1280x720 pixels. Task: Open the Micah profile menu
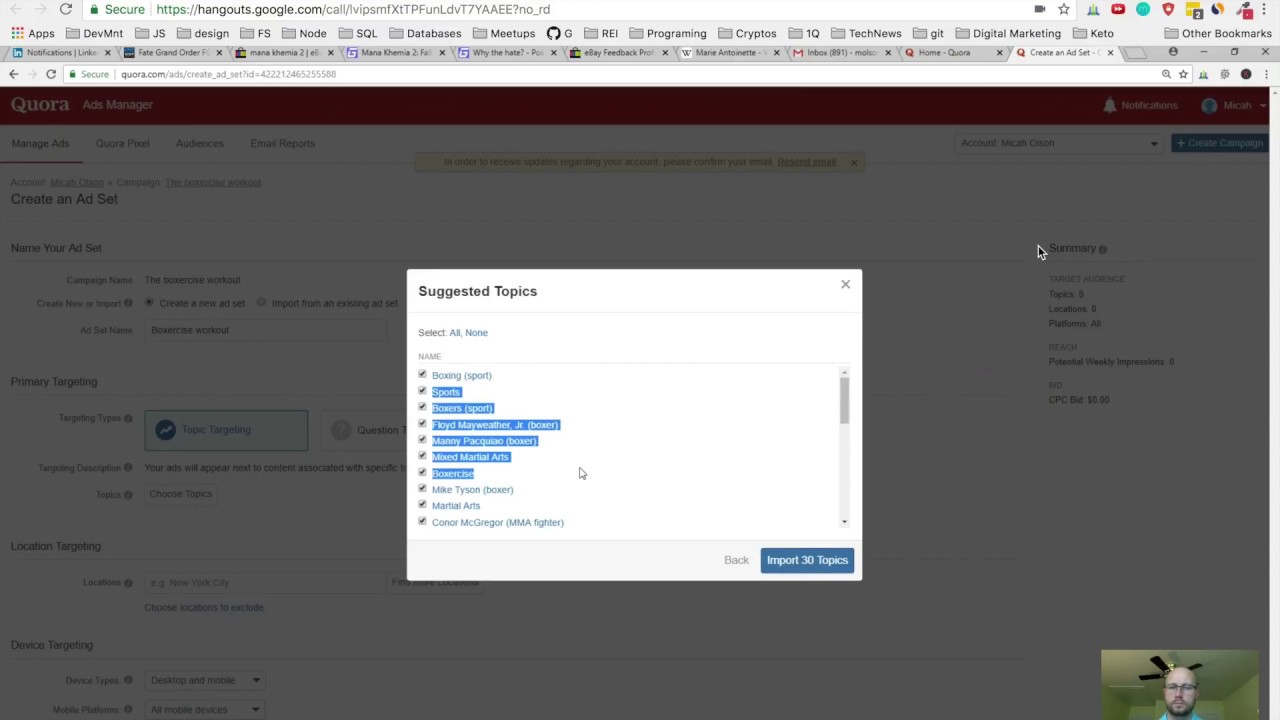tap(1234, 105)
